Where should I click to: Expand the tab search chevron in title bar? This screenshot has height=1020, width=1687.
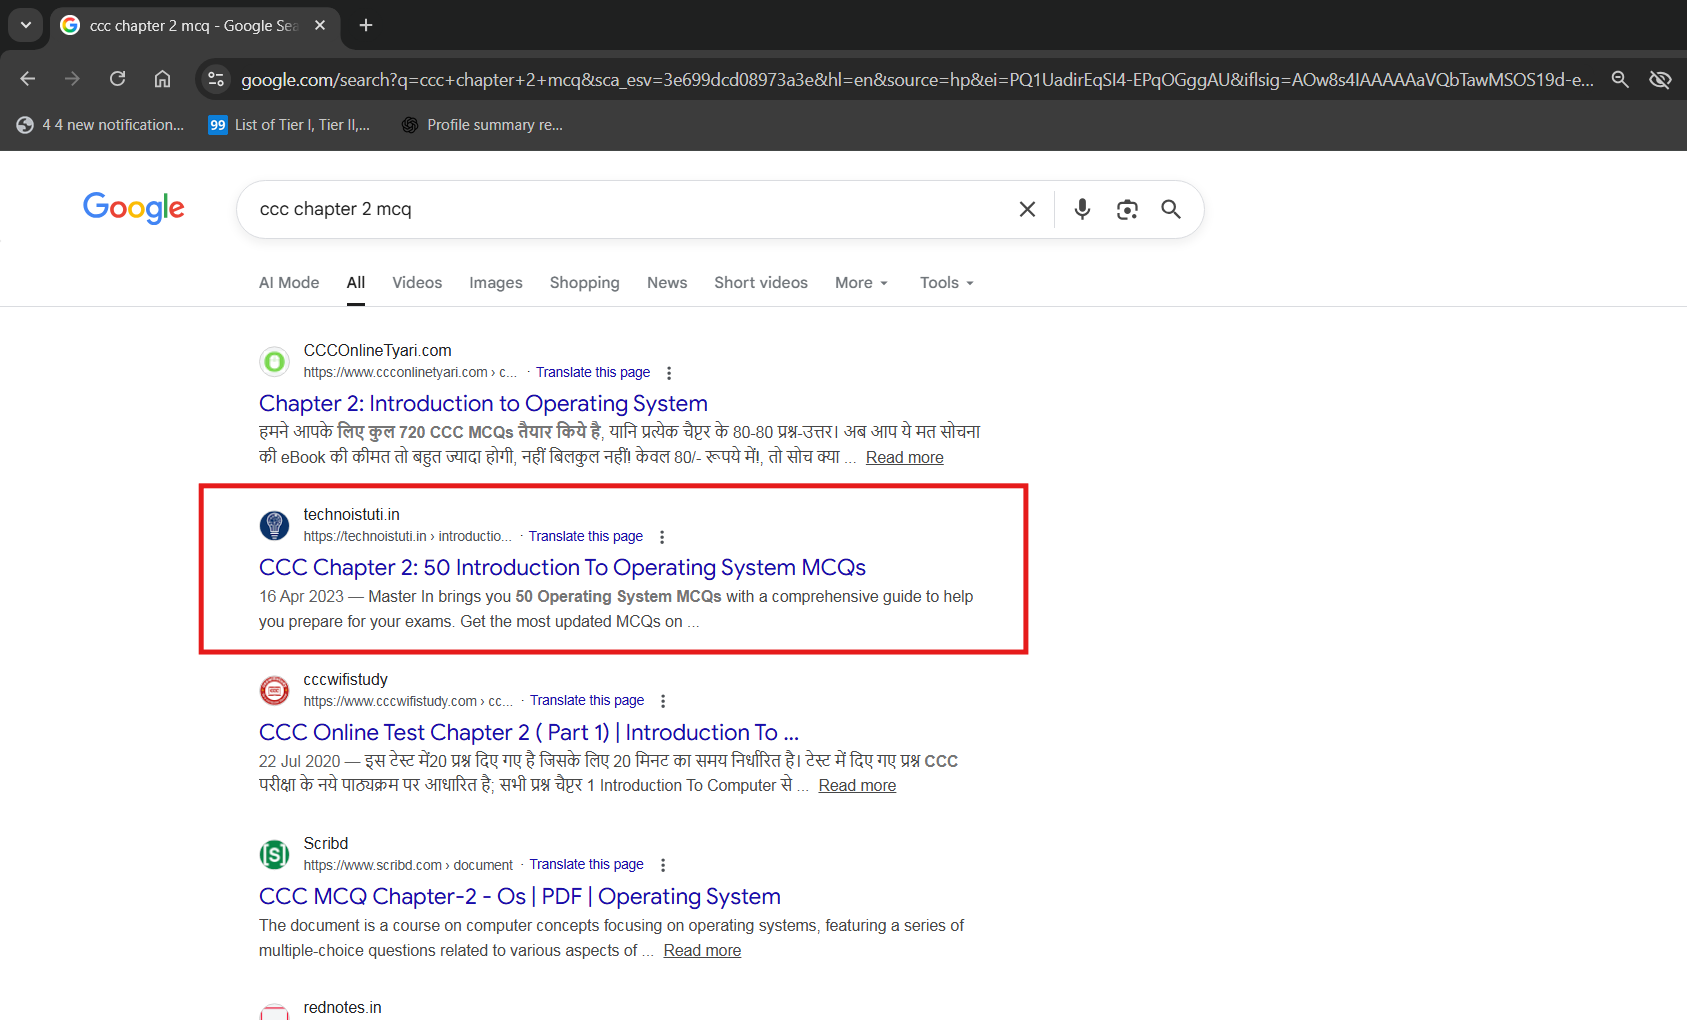(x=26, y=25)
